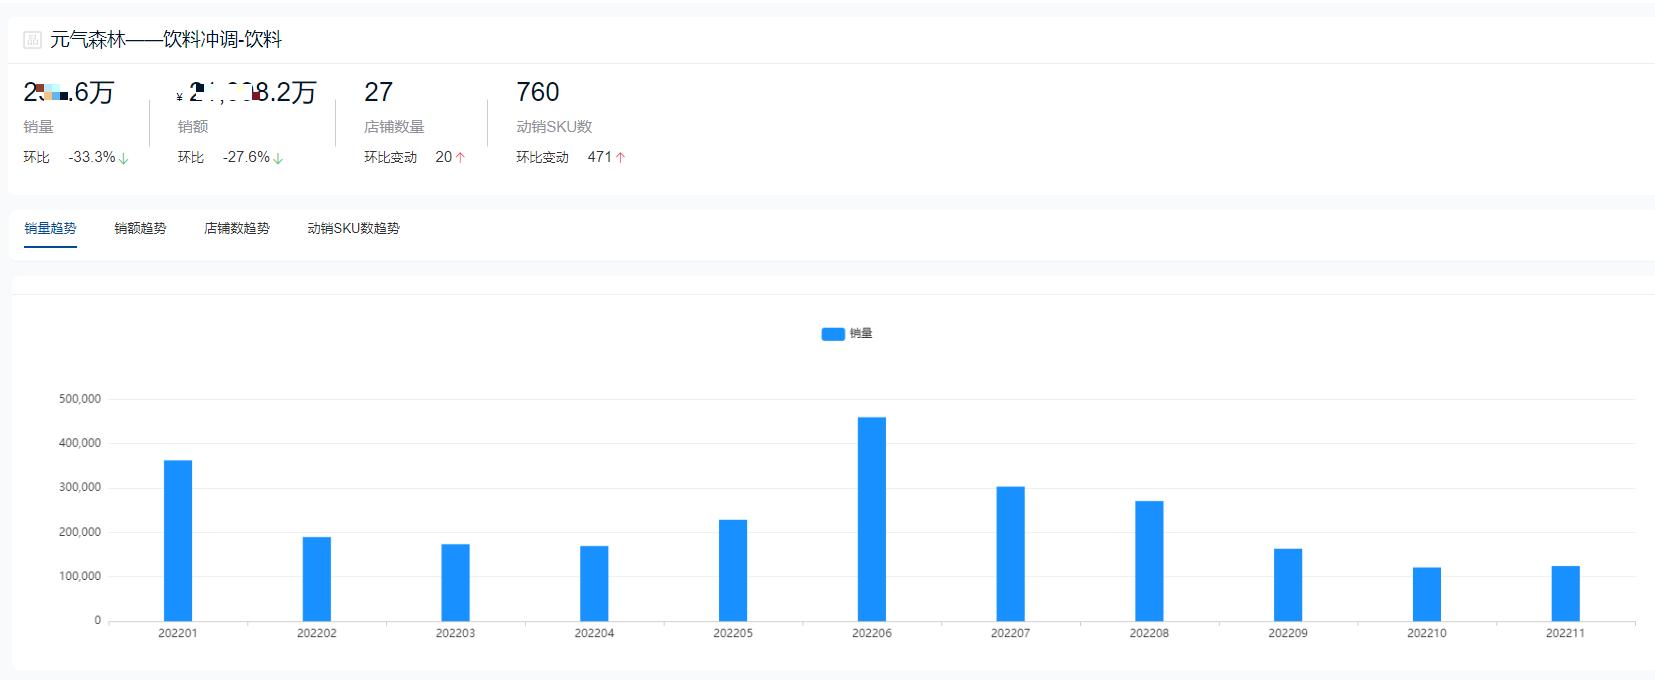
Task: Click the 动销SKU数 value 760
Action: (537, 92)
